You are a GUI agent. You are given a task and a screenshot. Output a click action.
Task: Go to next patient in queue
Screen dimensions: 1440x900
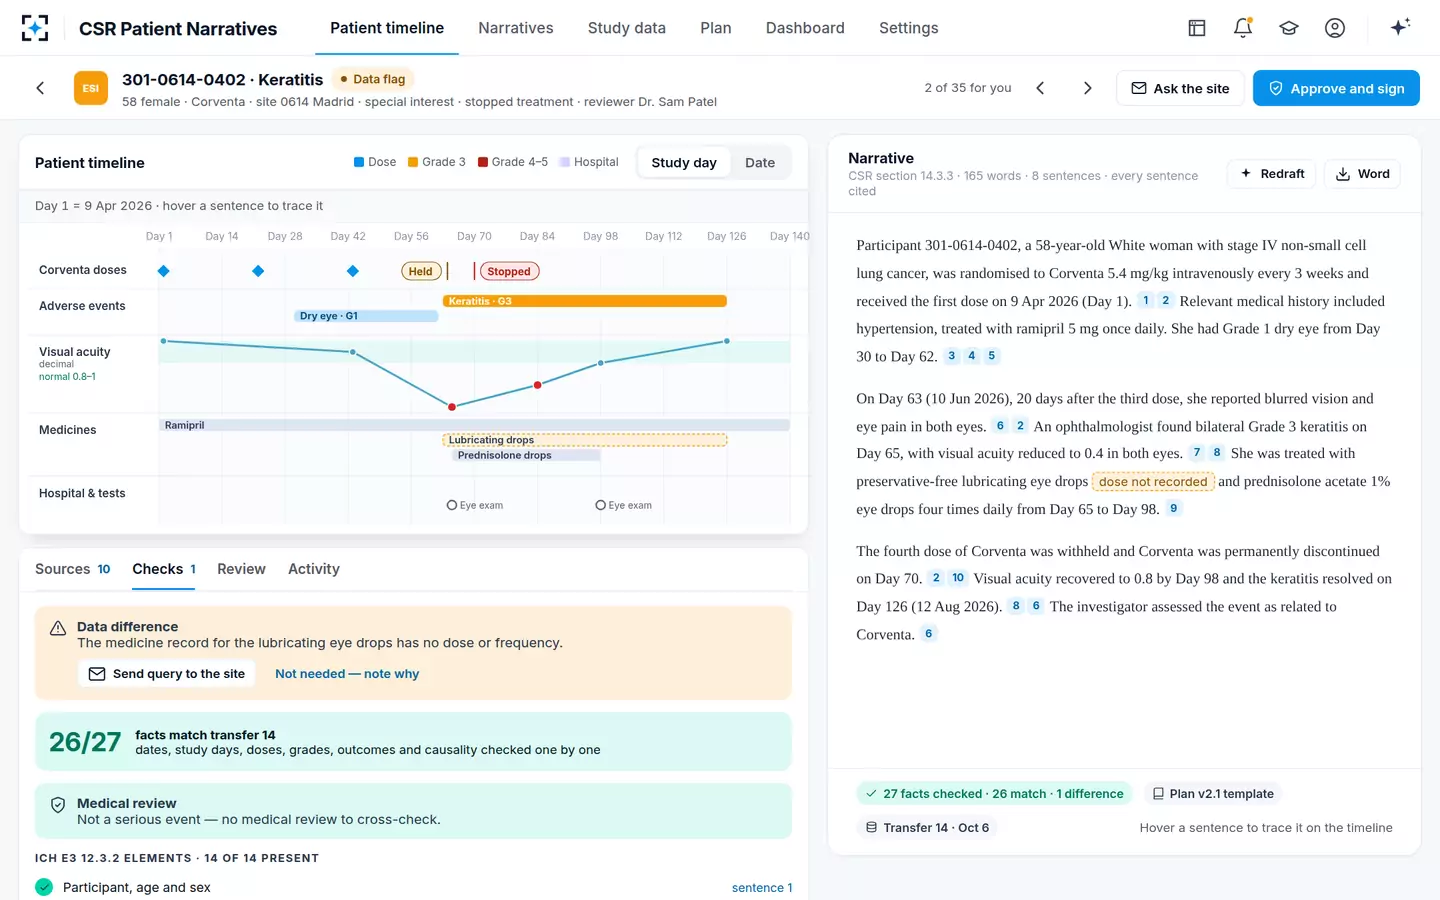(x=1088, y=88)
